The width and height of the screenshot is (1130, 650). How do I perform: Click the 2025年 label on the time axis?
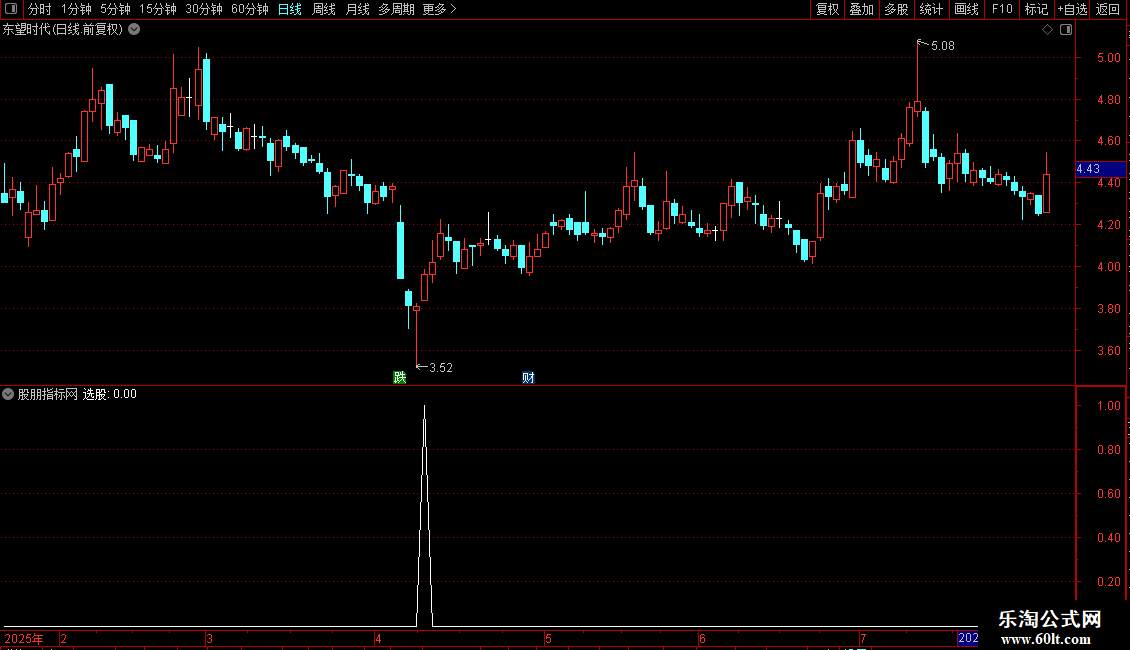(x=24, y=638)
